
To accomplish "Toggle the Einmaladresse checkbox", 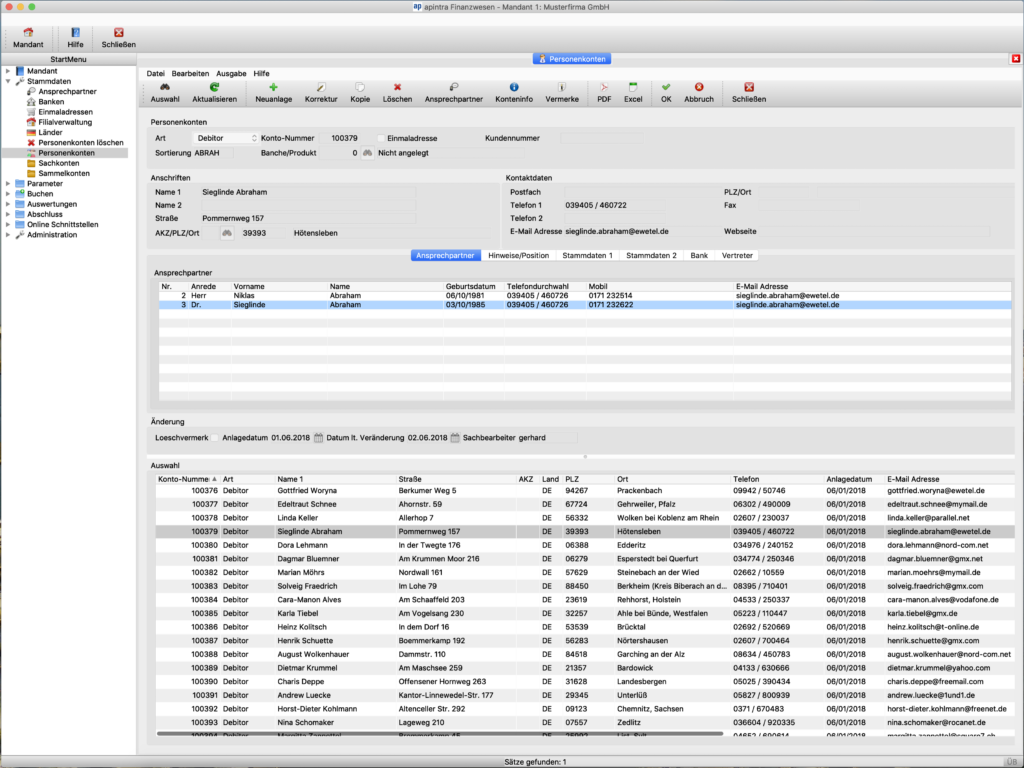I will tap(380, 137).
